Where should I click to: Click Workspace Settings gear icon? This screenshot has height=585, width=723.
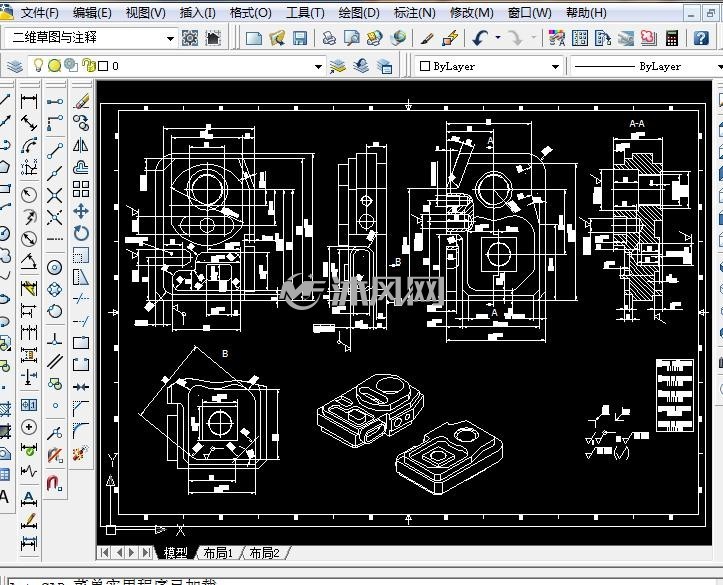(190, 38)
